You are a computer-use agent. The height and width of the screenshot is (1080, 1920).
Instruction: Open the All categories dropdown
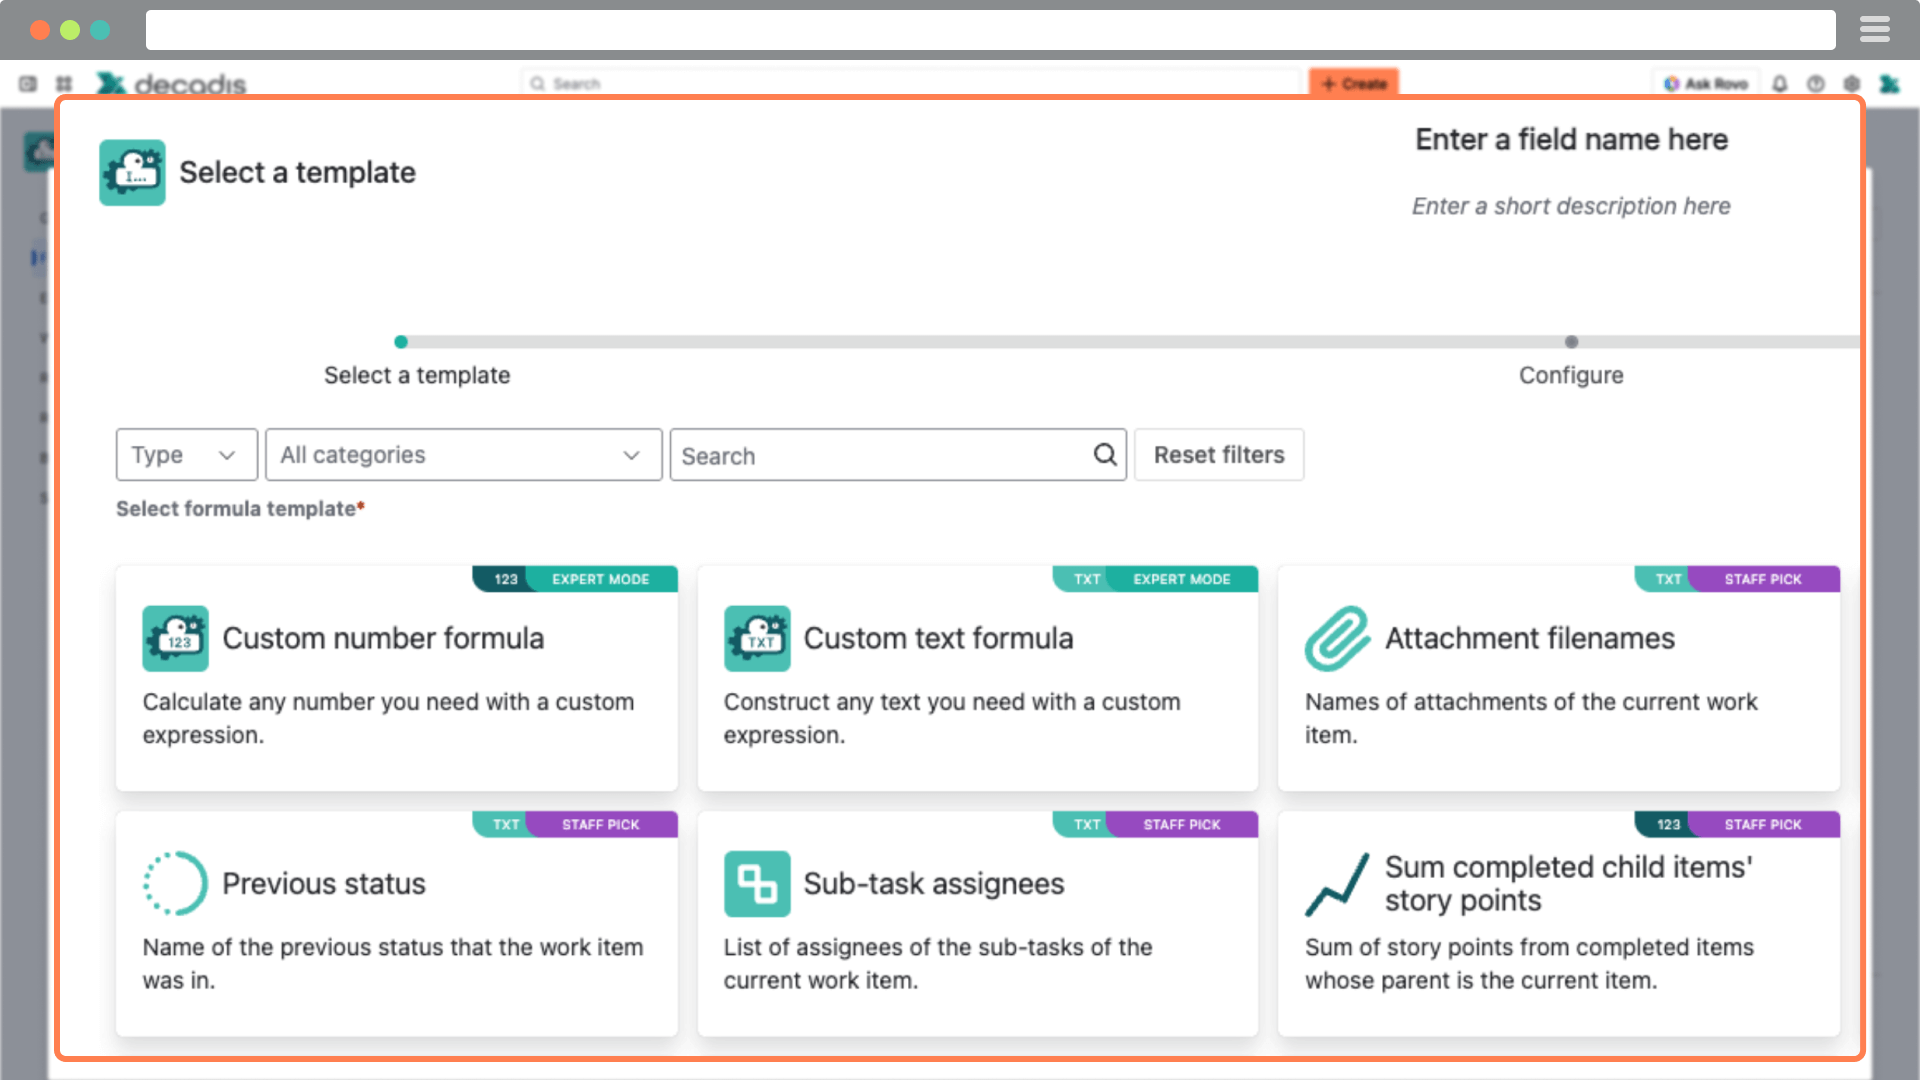pos(463,455)
